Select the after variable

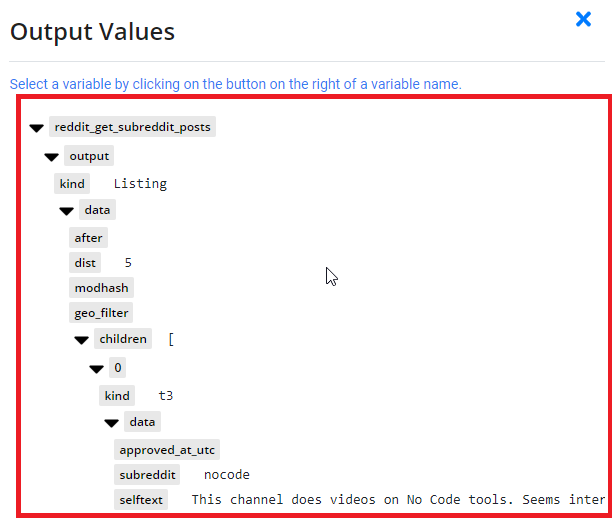(x=88, y=238)
